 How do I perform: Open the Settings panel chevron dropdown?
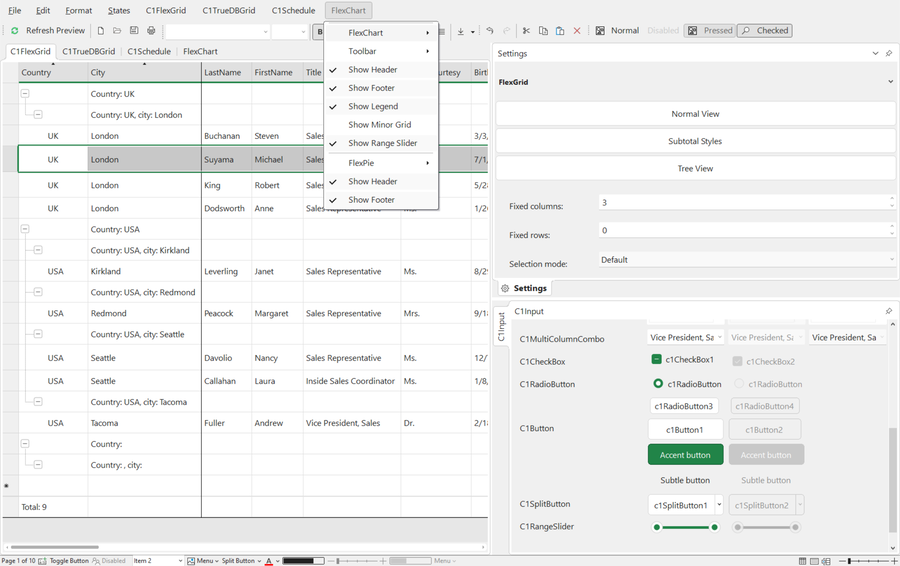coord(875,53)
